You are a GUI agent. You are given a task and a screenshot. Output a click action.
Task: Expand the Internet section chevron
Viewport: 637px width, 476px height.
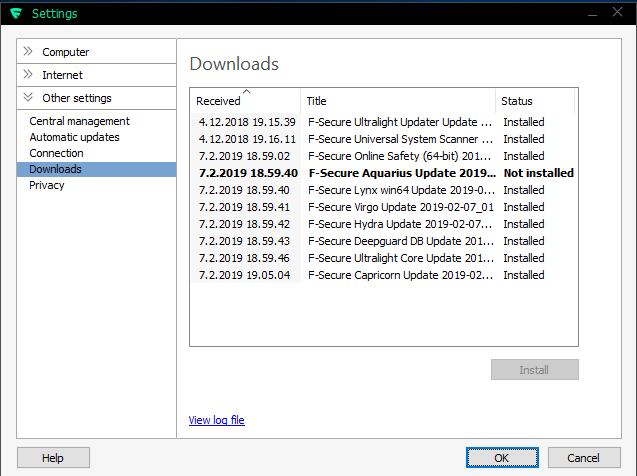[28, 74]
